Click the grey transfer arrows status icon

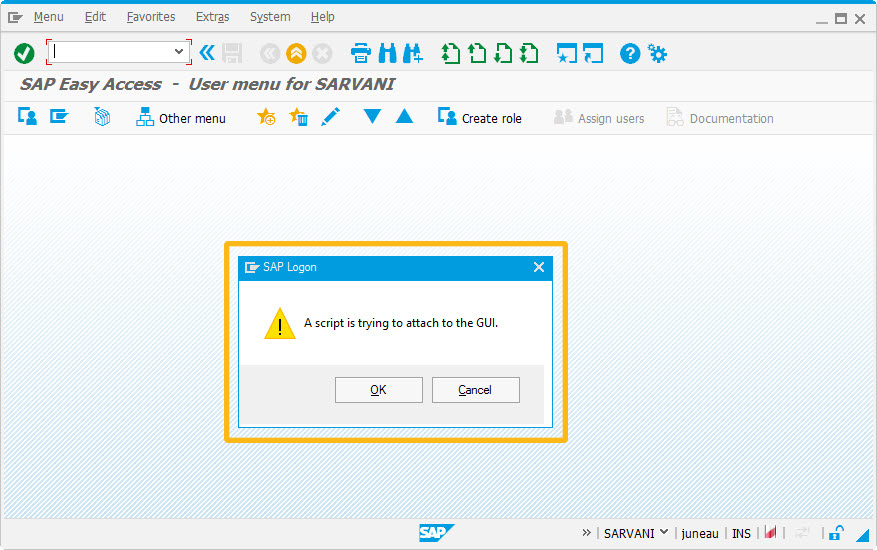point(802,533)
